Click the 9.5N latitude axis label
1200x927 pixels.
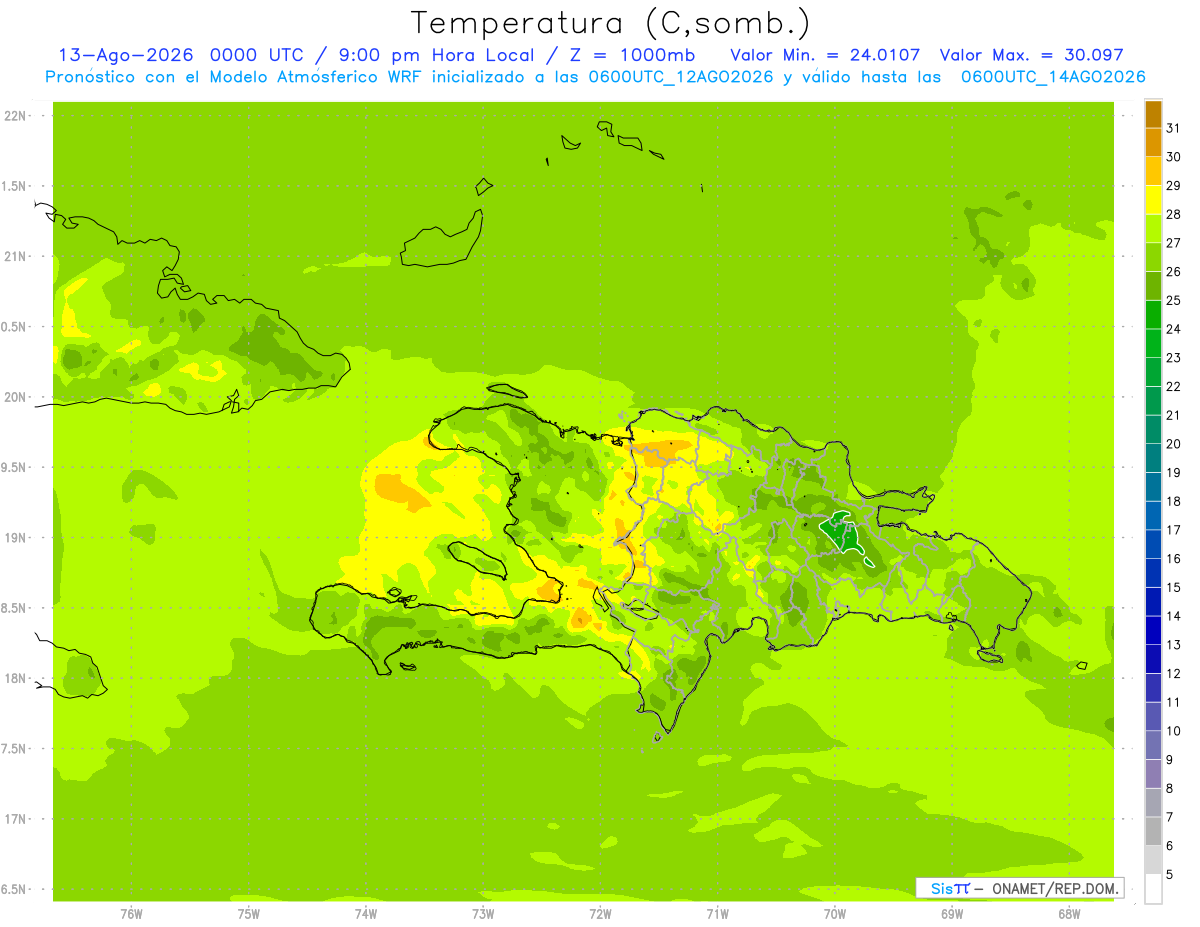click(15, 467)
